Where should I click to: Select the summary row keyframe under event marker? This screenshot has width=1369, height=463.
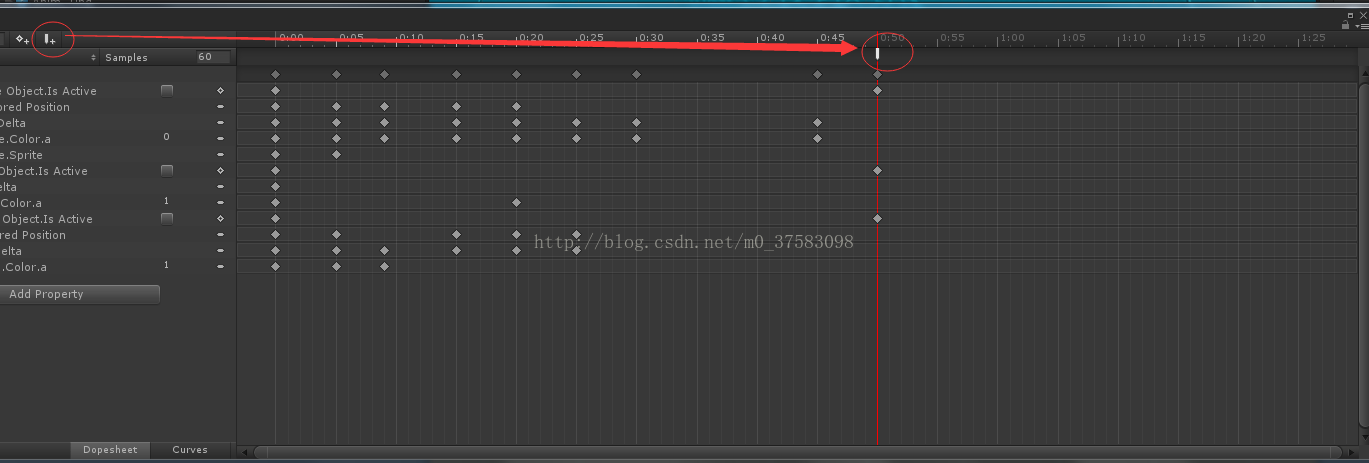(877, 75)
